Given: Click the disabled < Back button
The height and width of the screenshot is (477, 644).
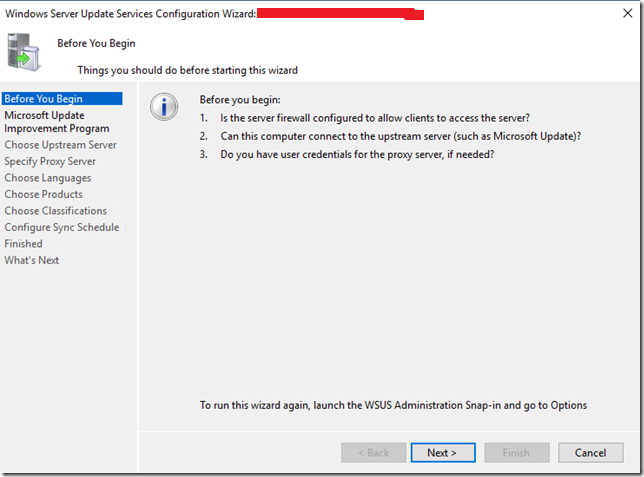Looking at the screenshot, I should [x=373, y=452].
